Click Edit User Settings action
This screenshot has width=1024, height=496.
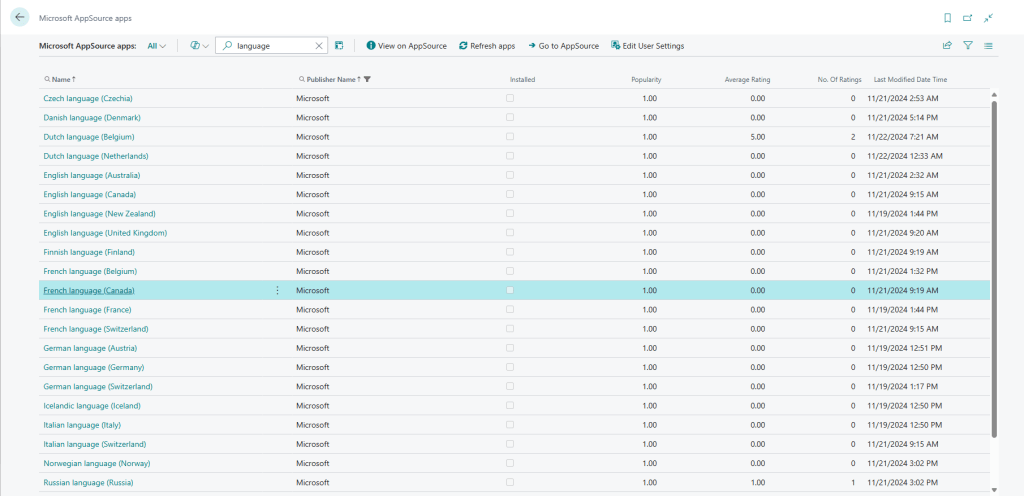pyautogui.click(x=648, y=46)
